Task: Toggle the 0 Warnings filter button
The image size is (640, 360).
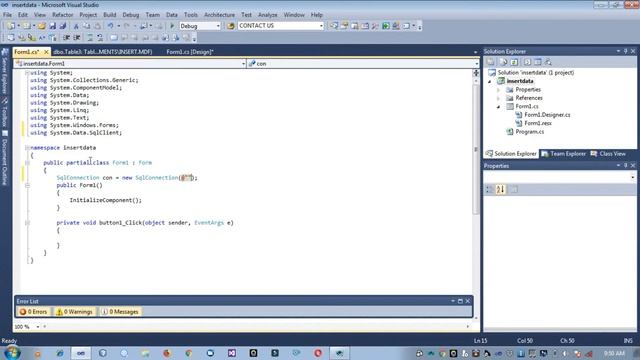Action: point(74,312)
